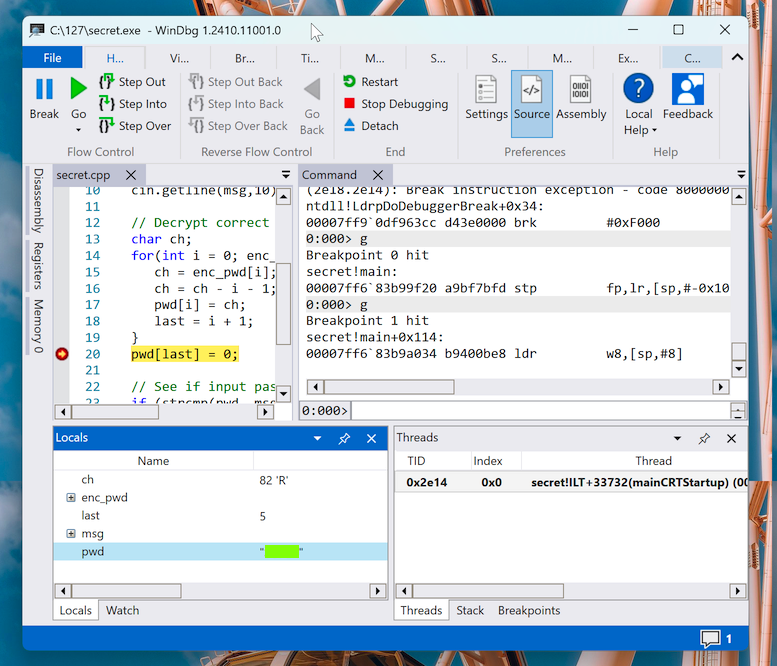Image resolution: width=777 pixels, height=666 pixels.
Task: Switch to the Watch tab
Action: (122, 610)
